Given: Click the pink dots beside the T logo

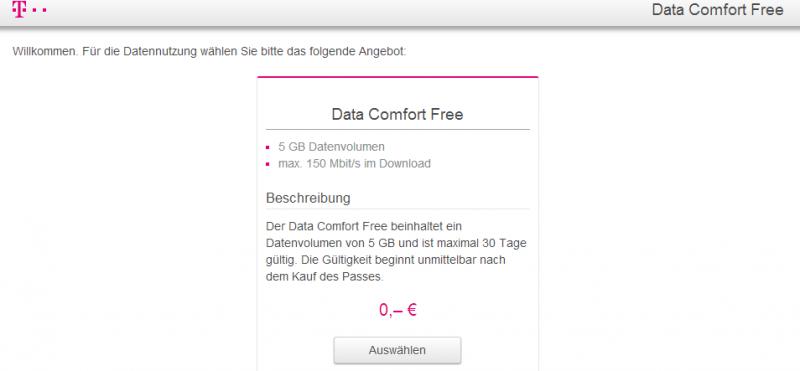Looking at the screenshot, I should coord(37,9).
